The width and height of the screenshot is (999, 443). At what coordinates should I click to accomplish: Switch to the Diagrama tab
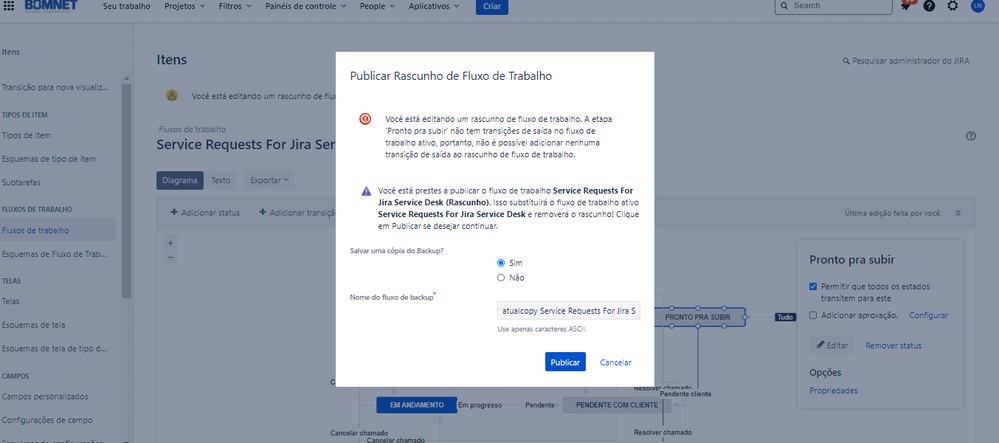click(180, 180)
